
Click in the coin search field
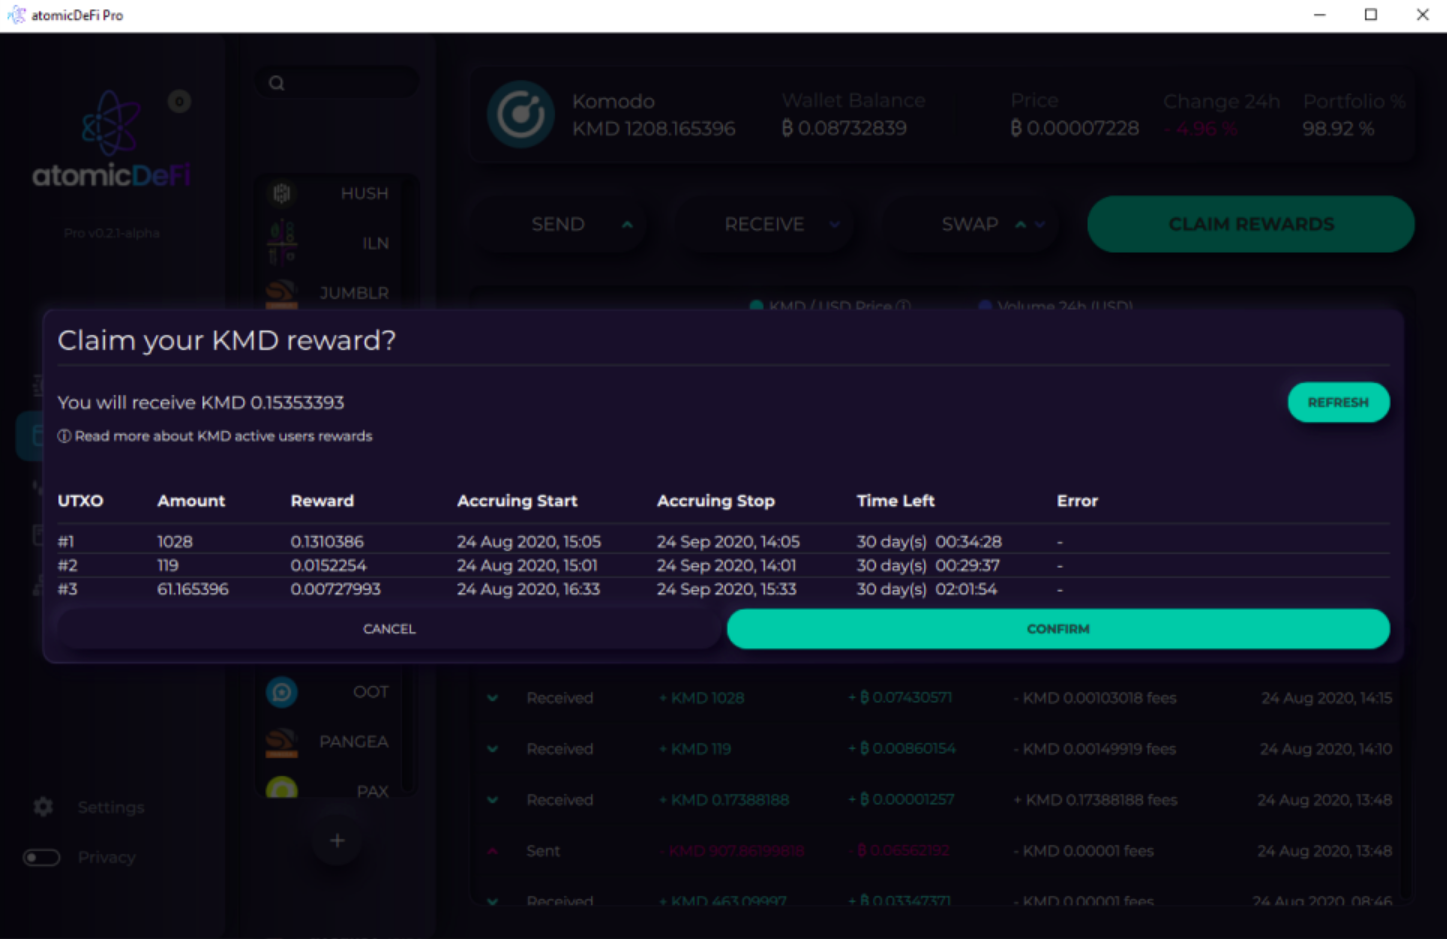[x=337, y=83]
